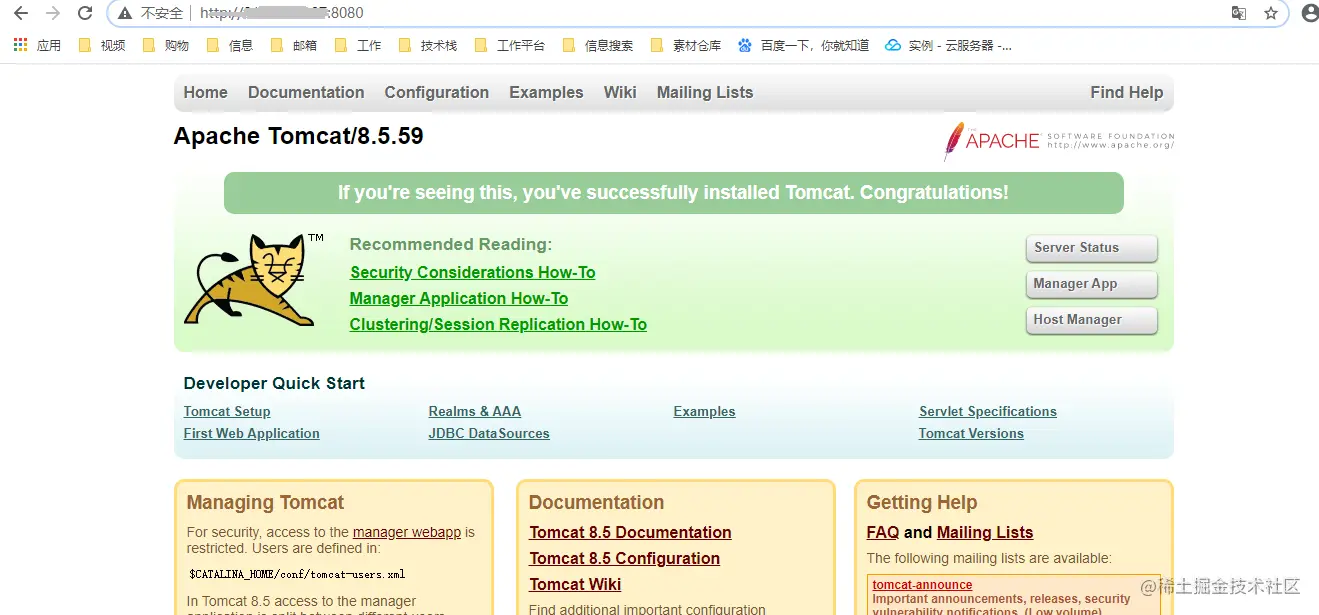This screenshot has height=615, width=1319.
Task: Open the Examples link under Developer Quick Start
Action: click(704, 411)
